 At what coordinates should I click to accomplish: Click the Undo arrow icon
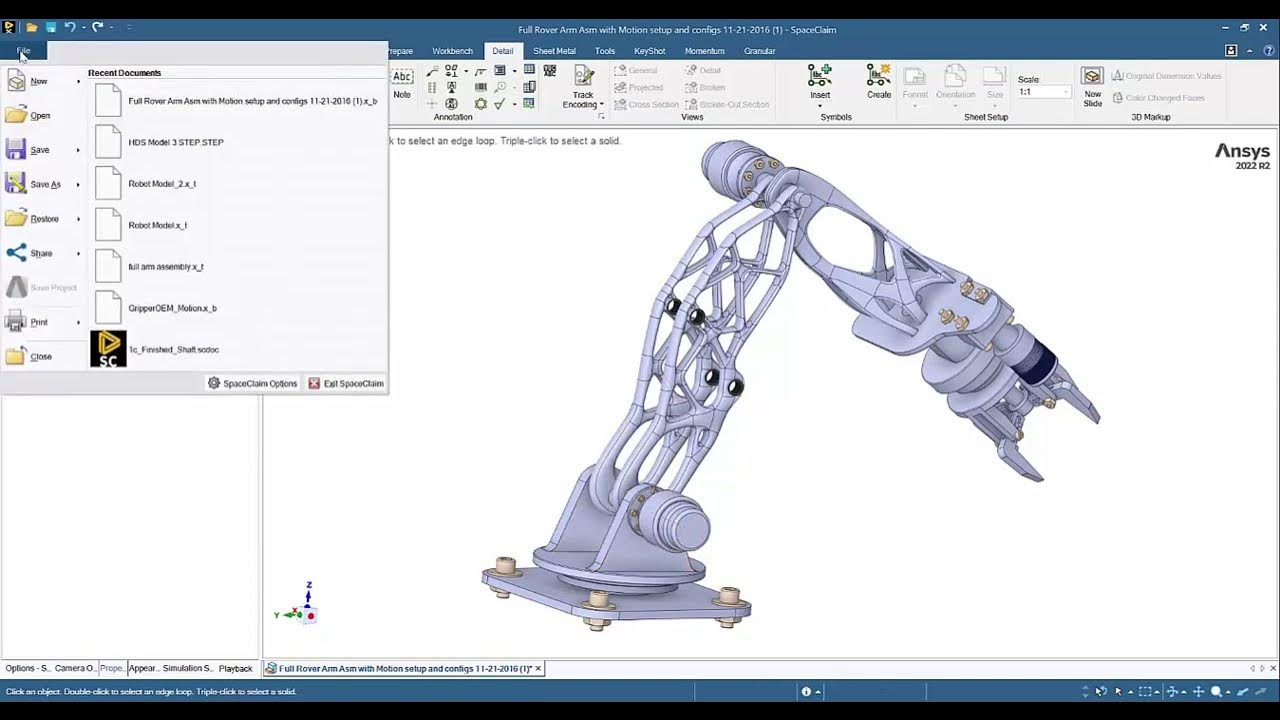point(70,27)
